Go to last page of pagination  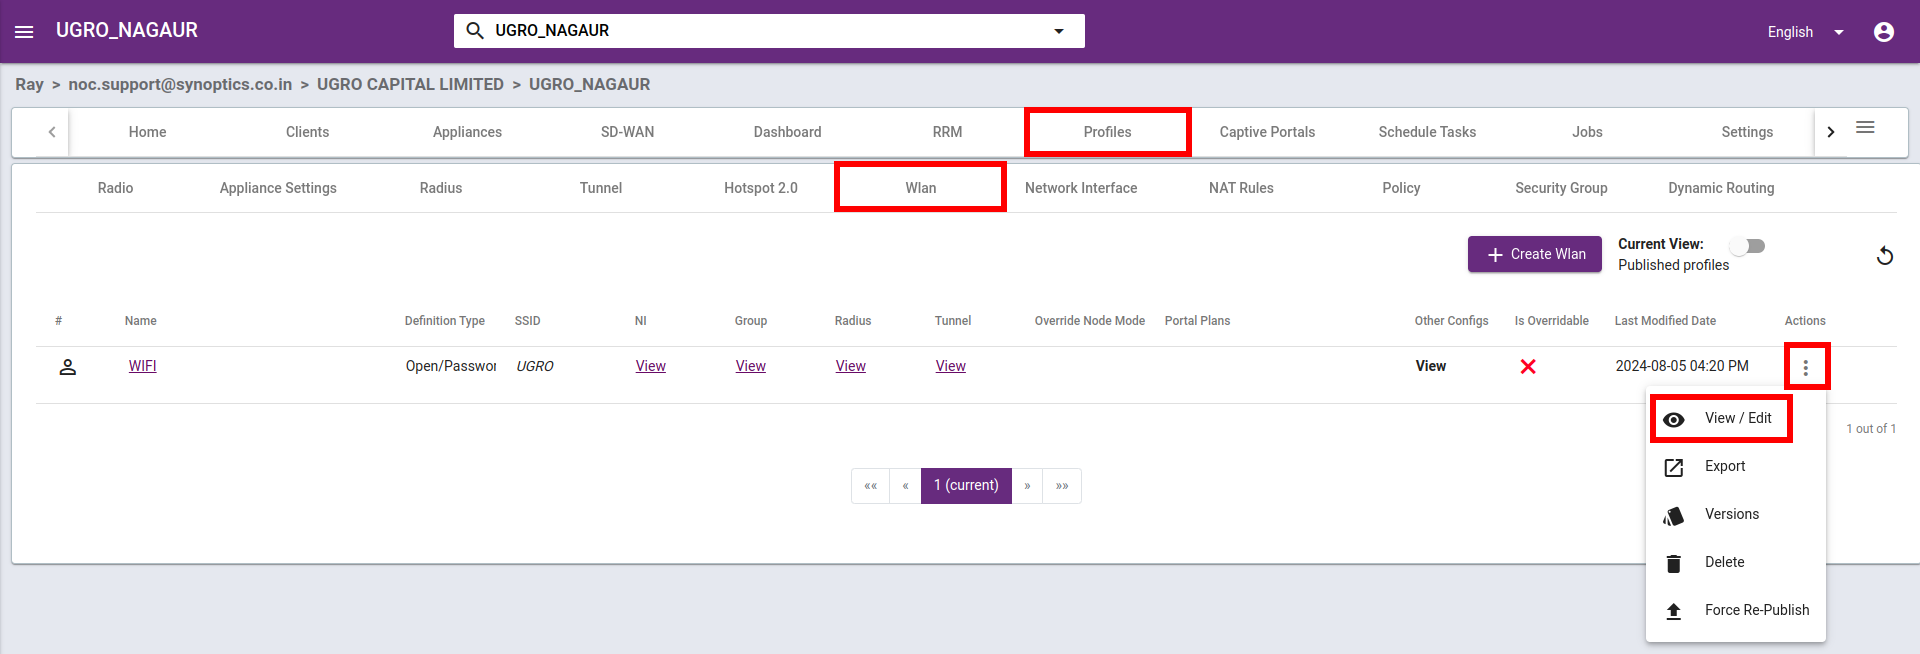pos(1062,486)
